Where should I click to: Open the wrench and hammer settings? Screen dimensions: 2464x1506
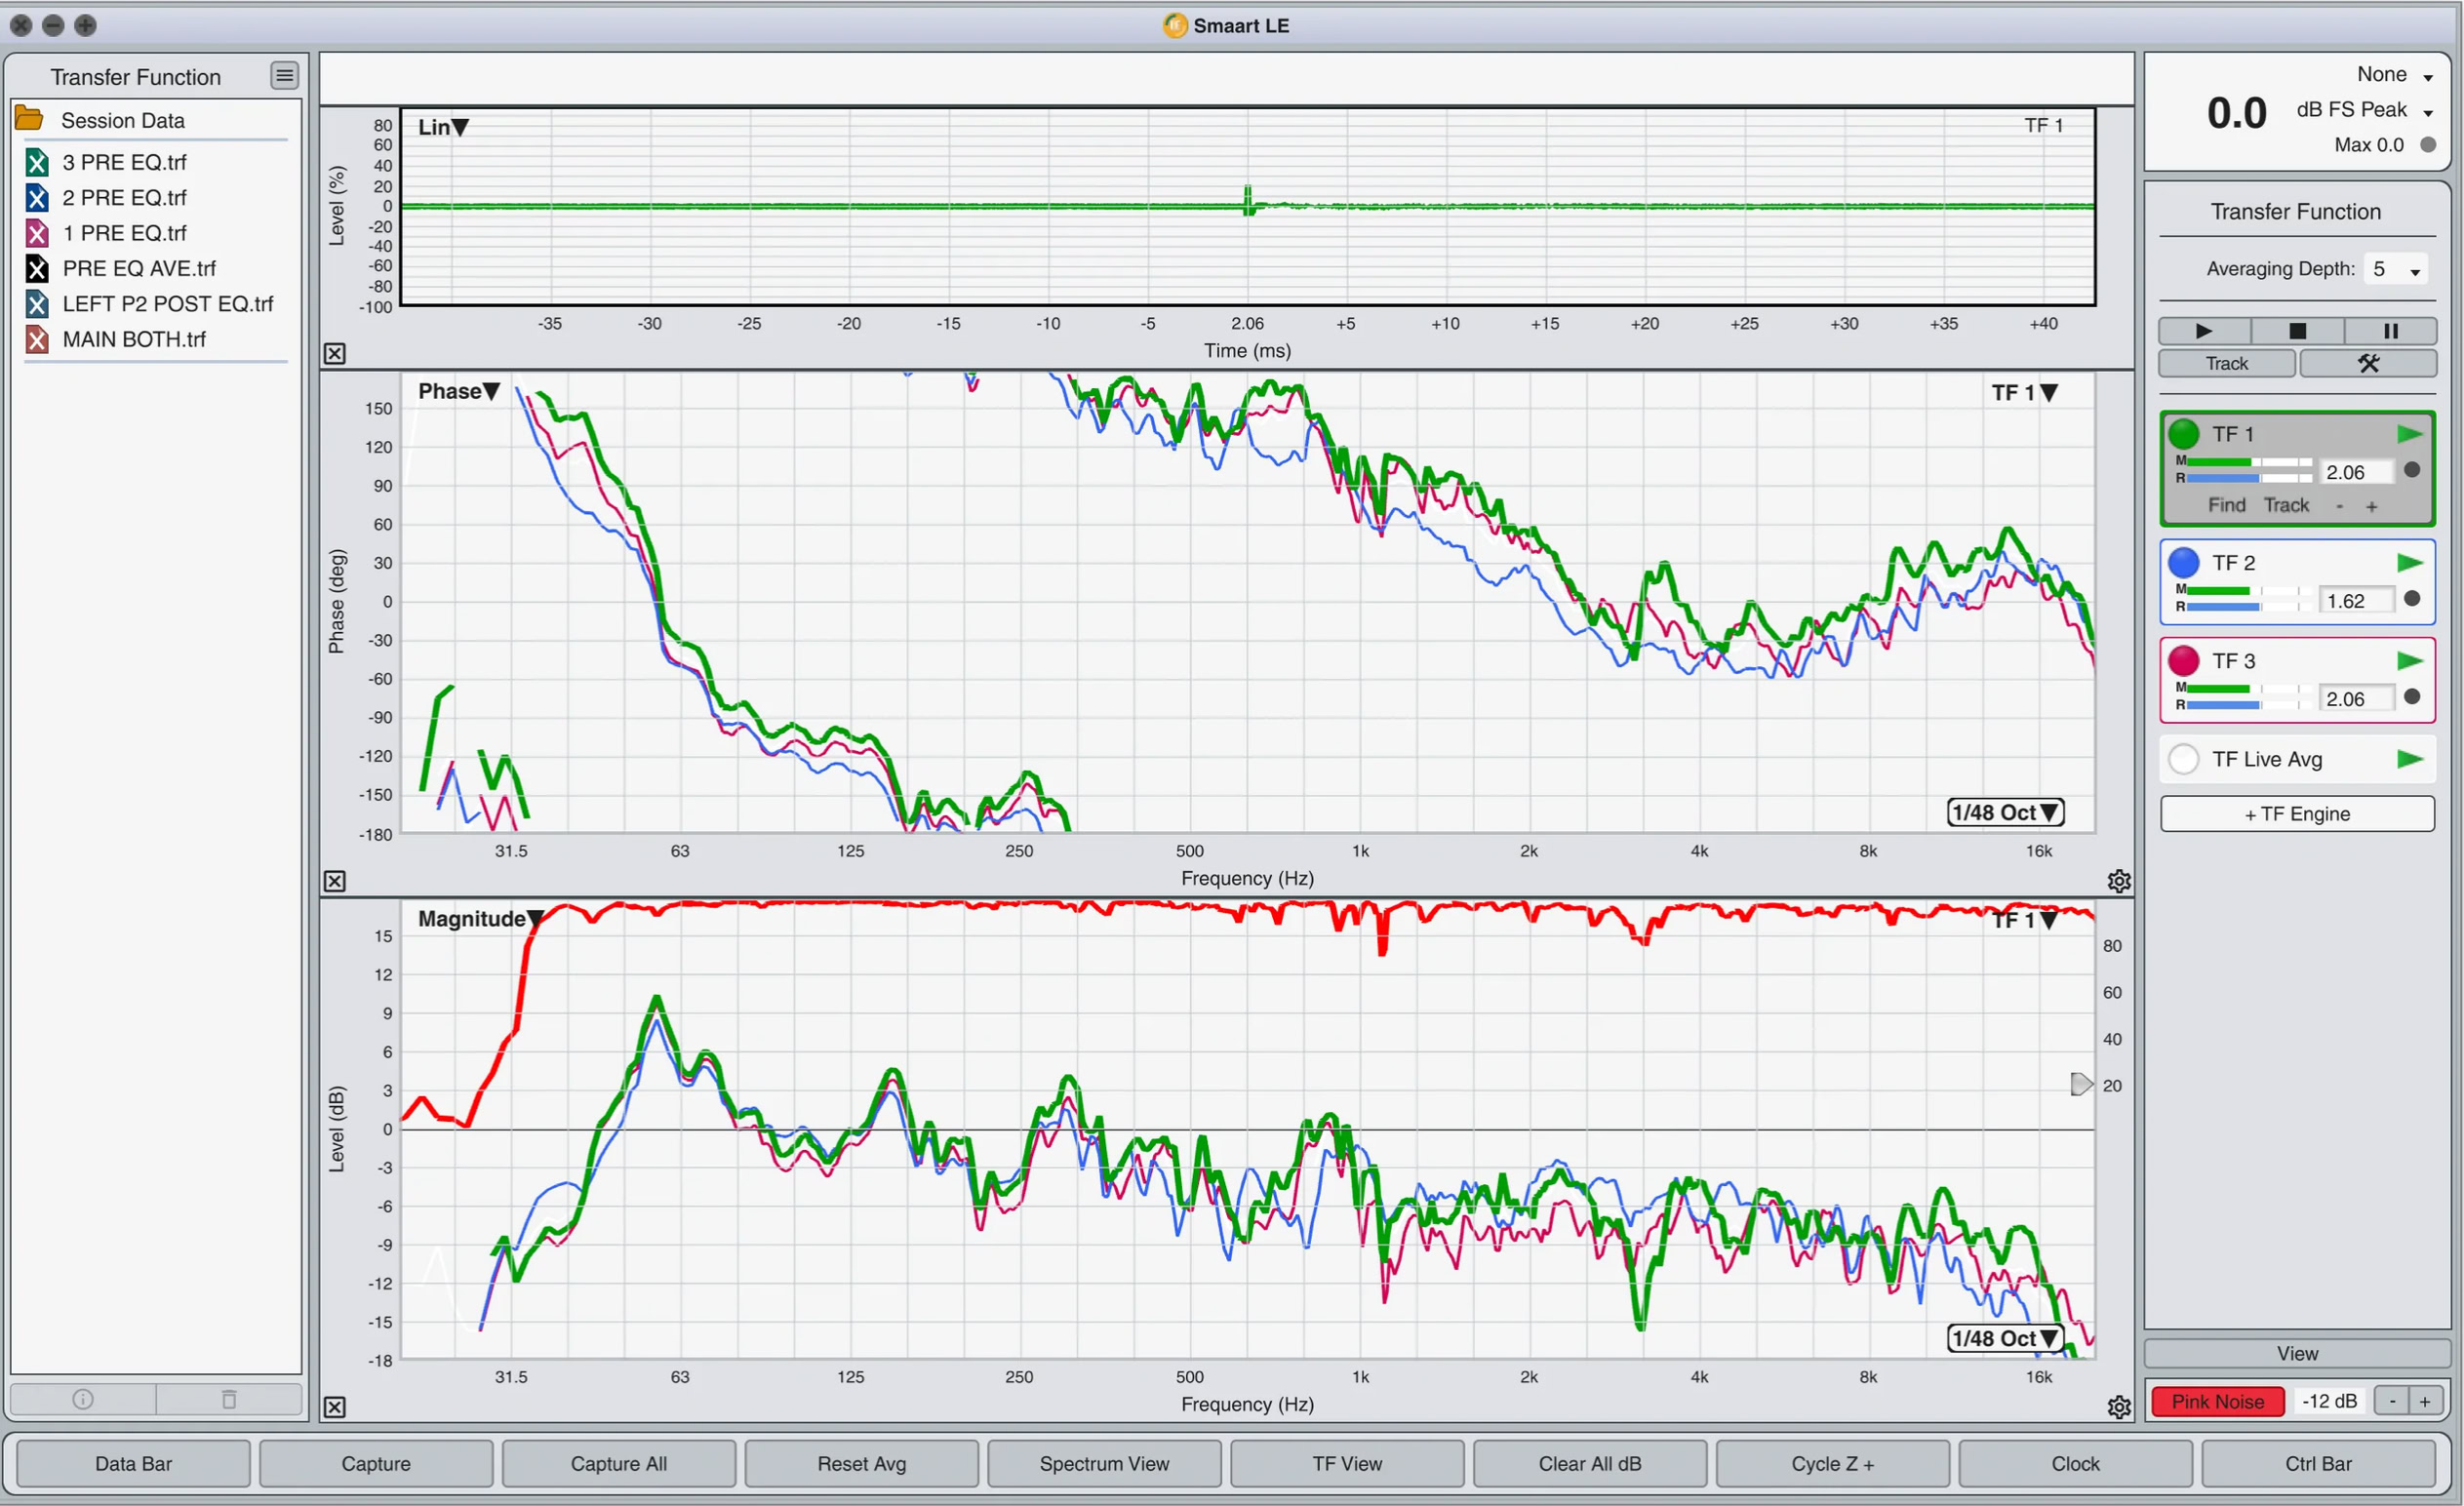click(x=2367, y=363)
